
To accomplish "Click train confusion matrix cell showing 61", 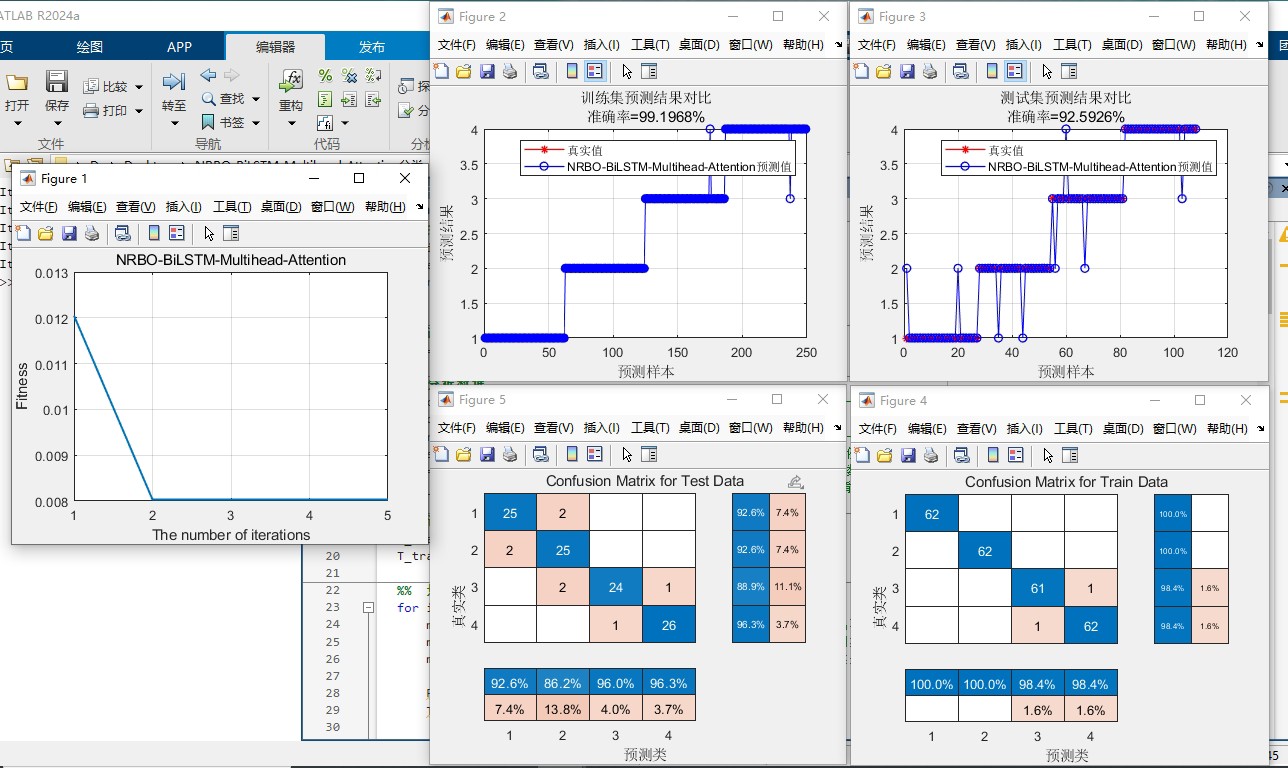I will click(1037, 588).
